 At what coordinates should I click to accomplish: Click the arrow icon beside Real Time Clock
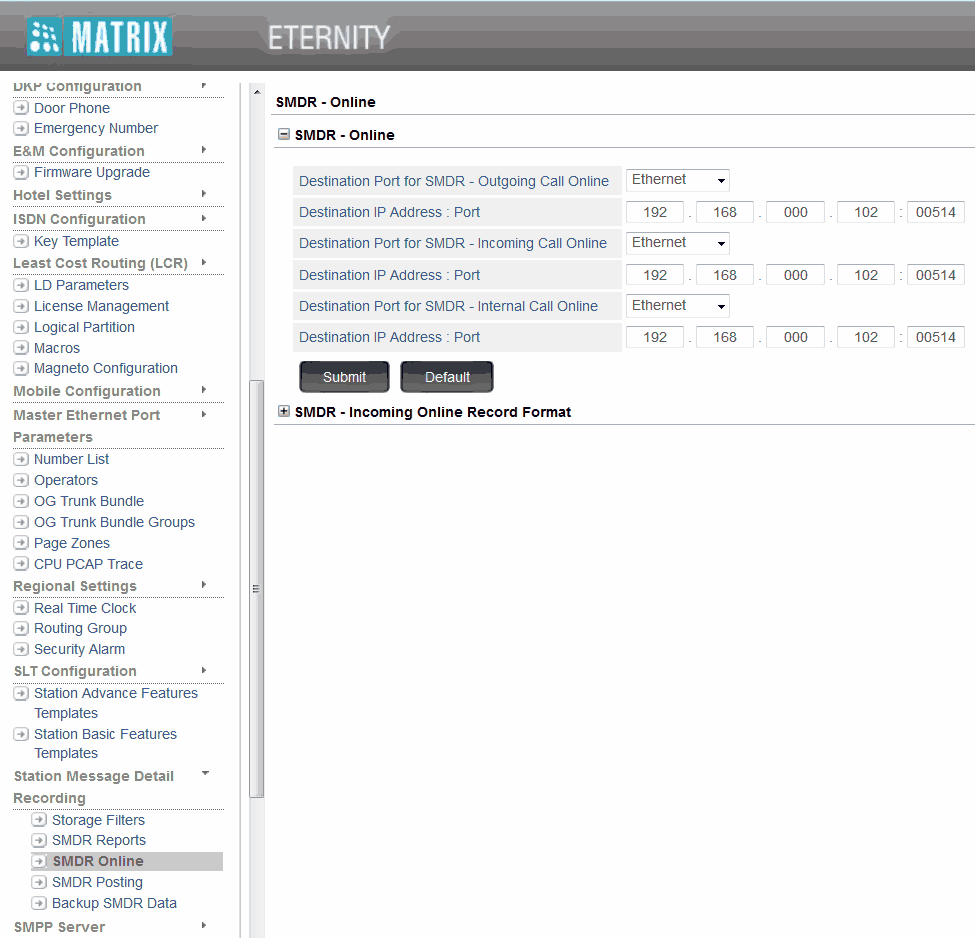pyautogui.click(x=21, y=608)
